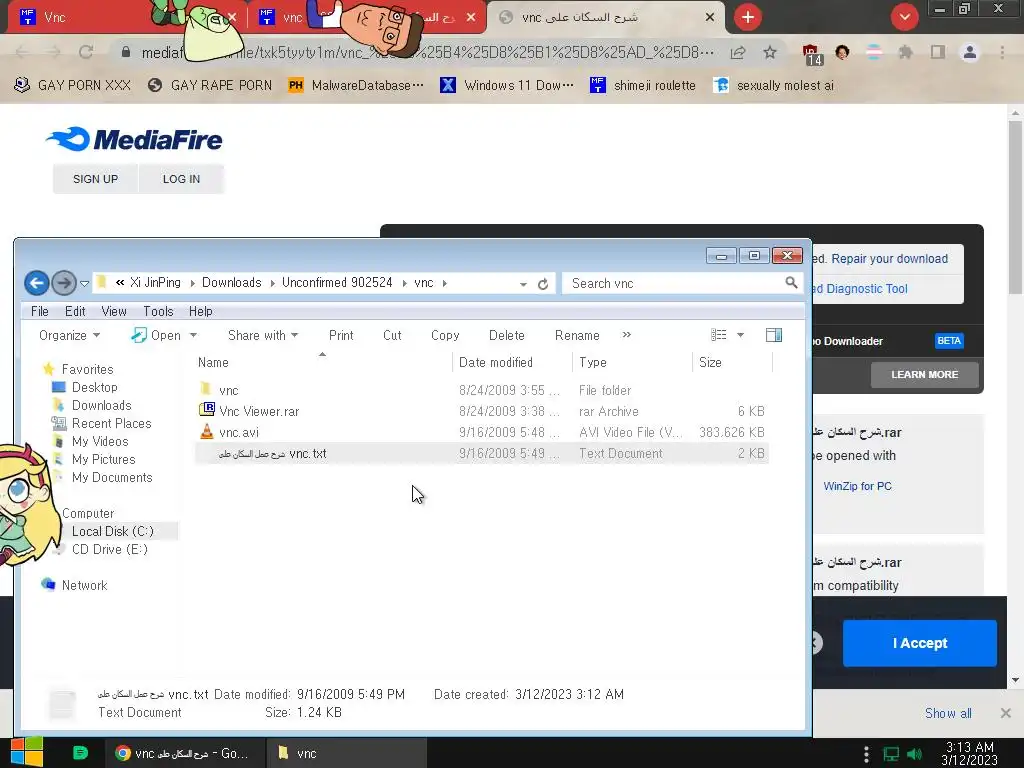Open Desktop in the navigation pane
The image size is (1024, 768).
pyautogui.click(x=95, y=387)
